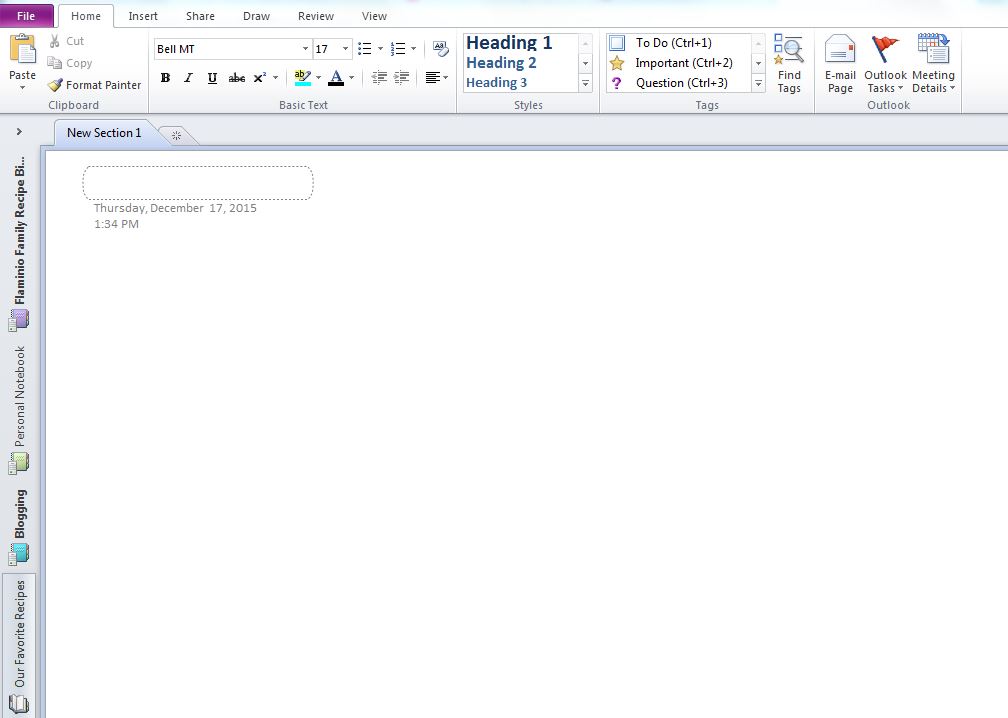Open the paragraph alignment menu

436,78
